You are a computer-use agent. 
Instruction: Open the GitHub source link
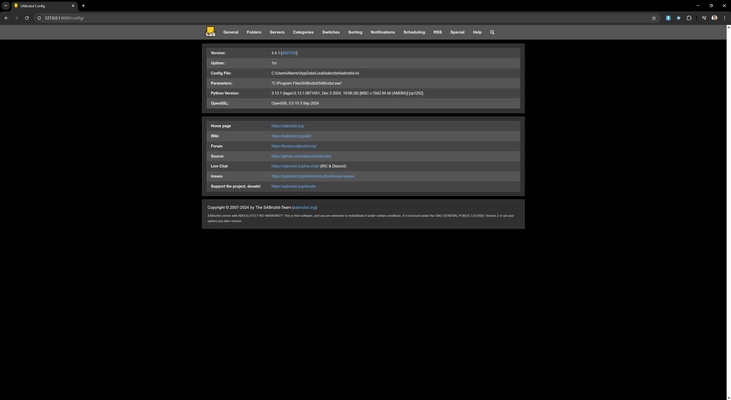tap(301, 157)
